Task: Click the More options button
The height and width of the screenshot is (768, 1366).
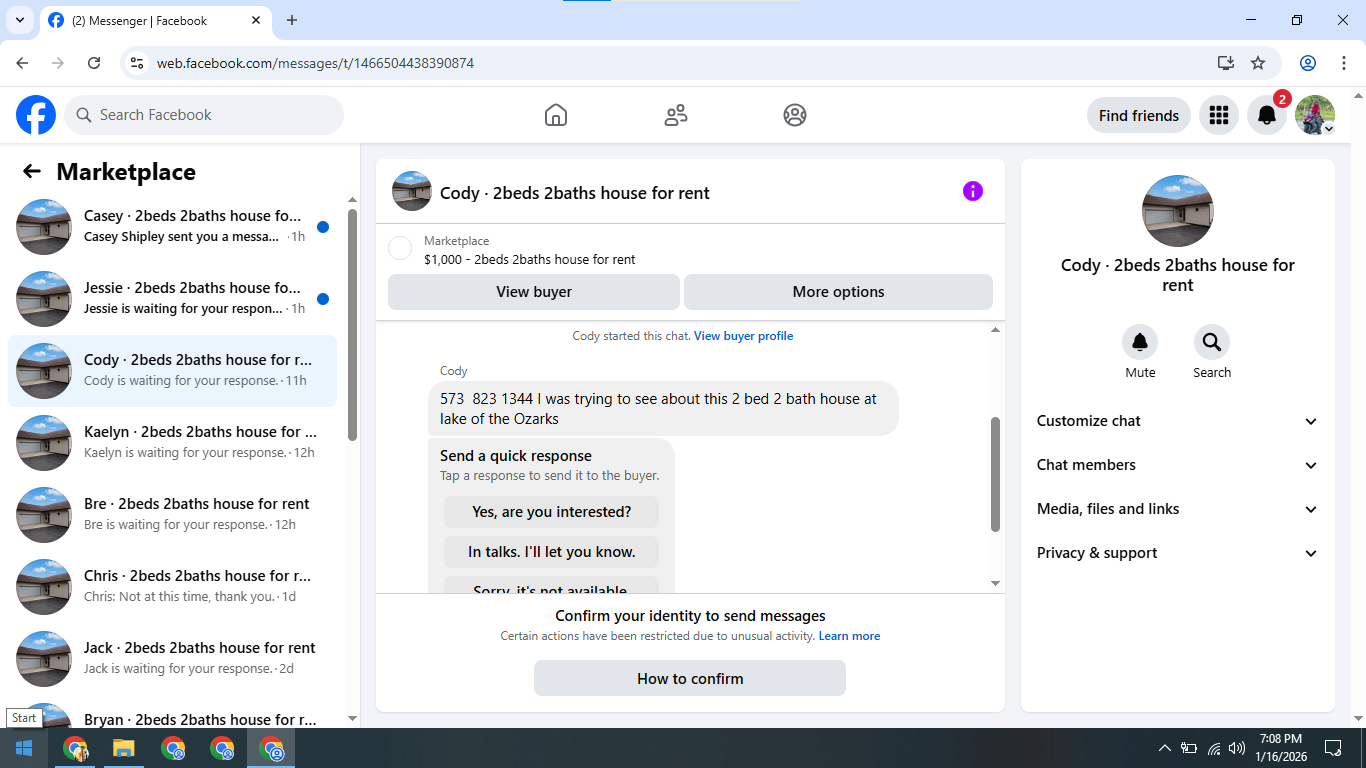Action: pyautogui.click(x=838, y=292)
